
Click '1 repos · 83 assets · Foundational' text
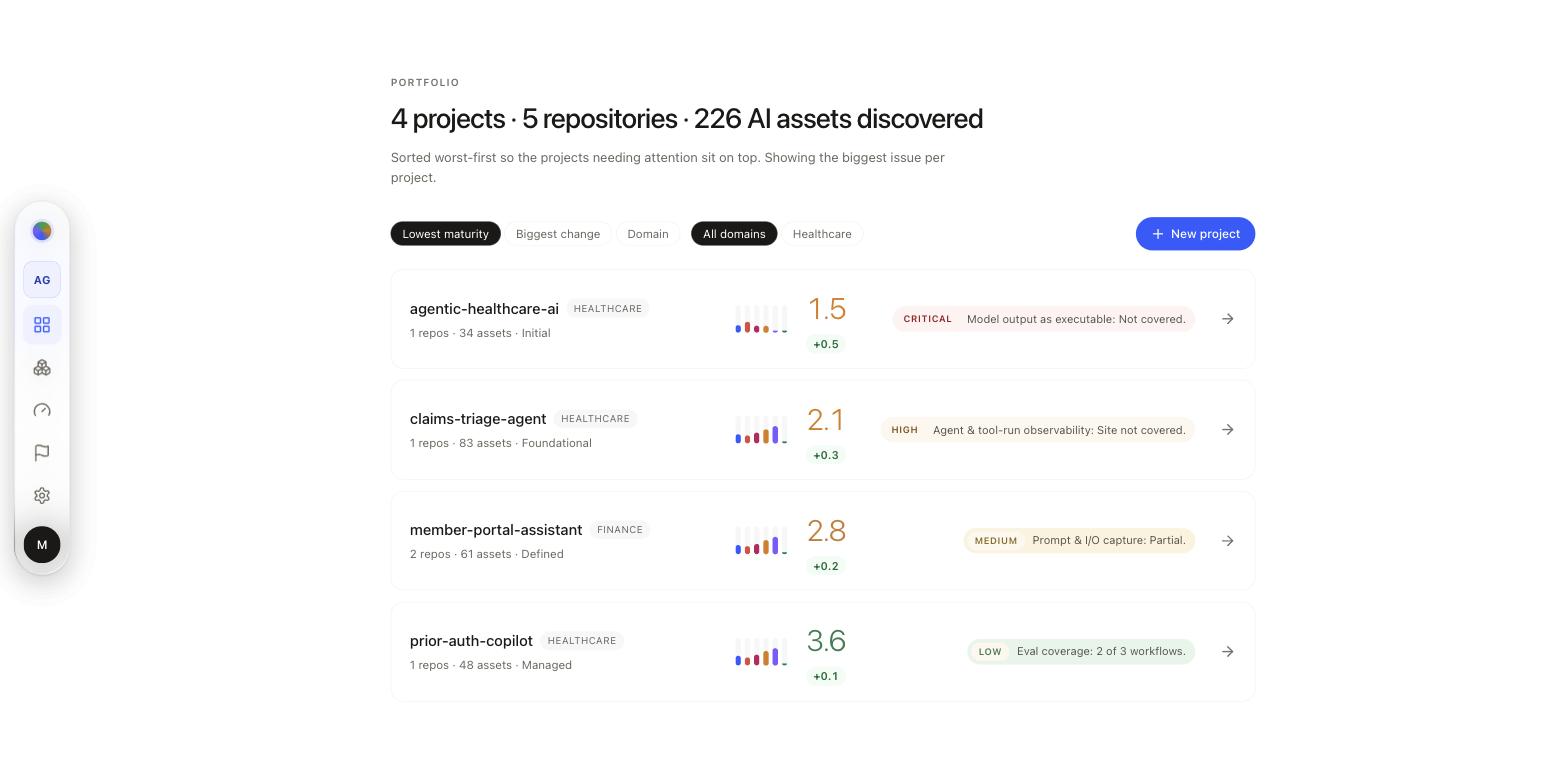[x=501, y=443]
